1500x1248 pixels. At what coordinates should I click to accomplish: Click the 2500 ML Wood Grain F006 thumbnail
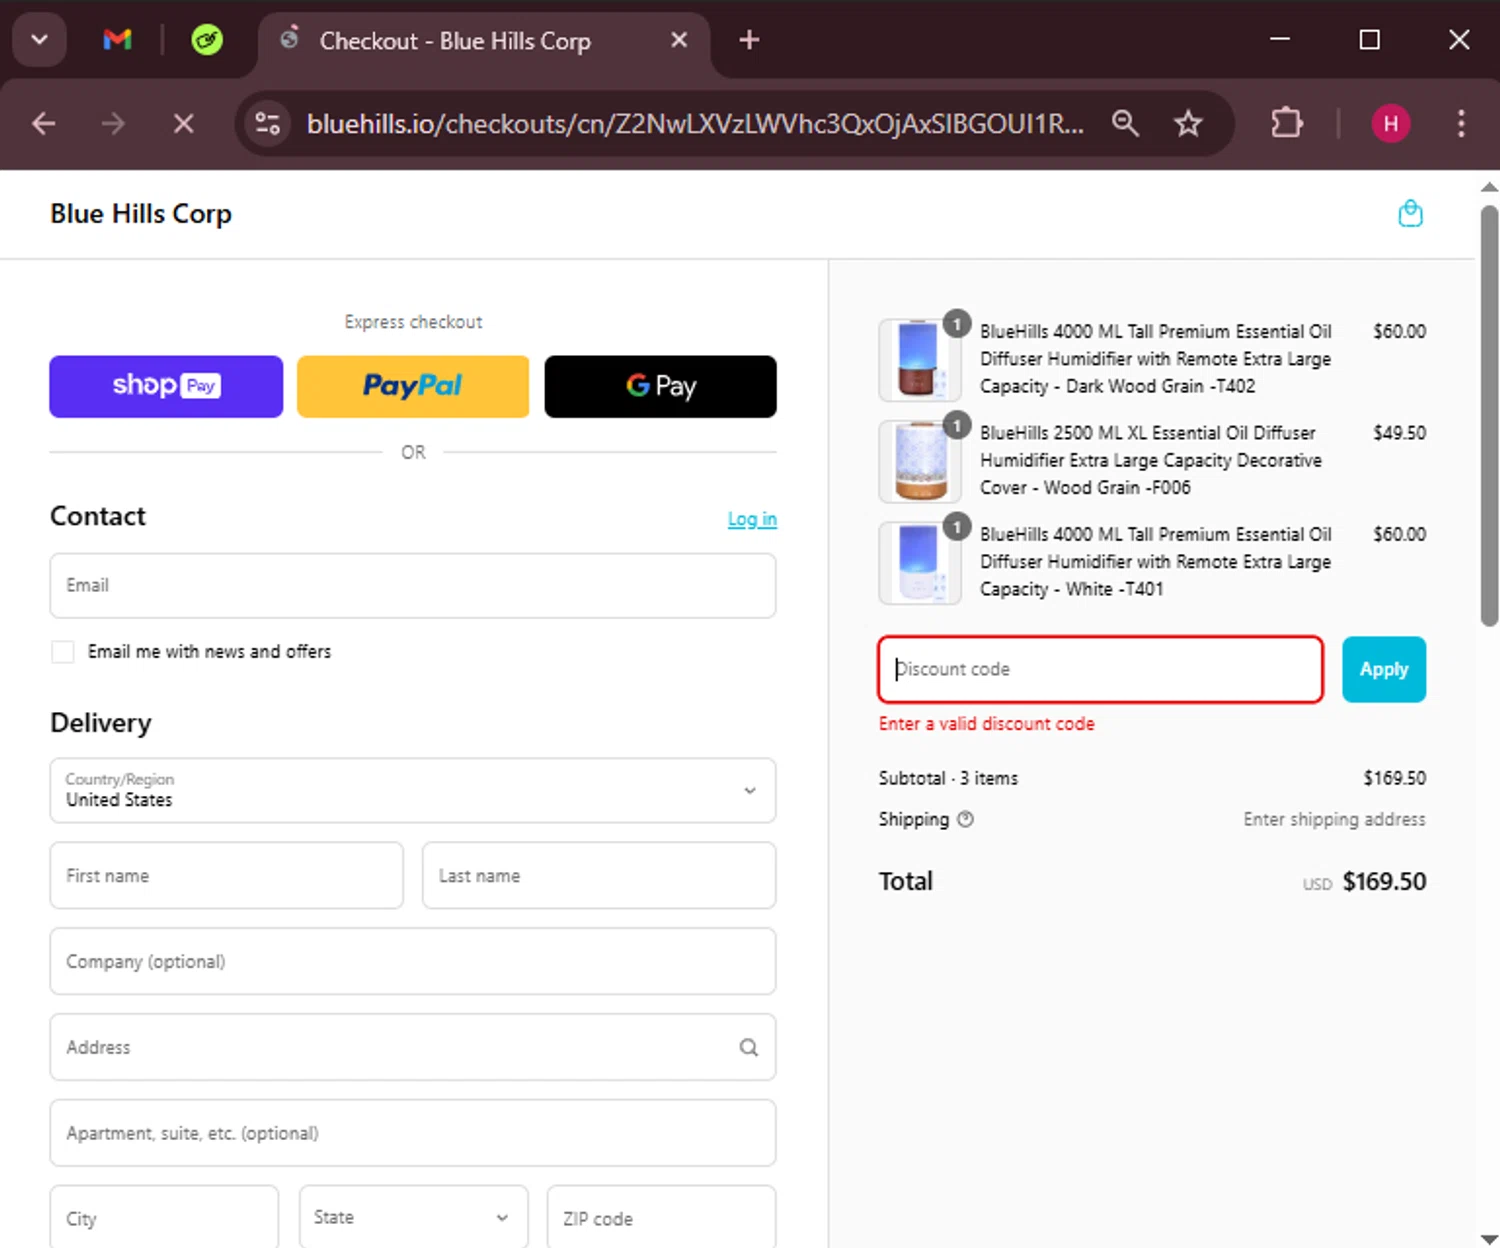coord(919,461)
